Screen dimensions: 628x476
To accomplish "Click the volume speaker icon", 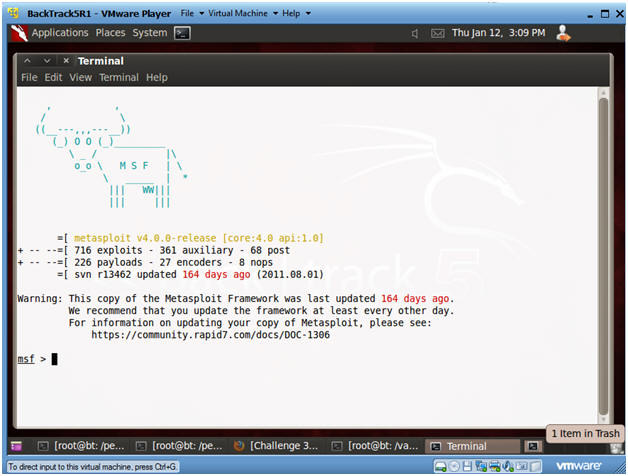I will (x=415, y=34).
